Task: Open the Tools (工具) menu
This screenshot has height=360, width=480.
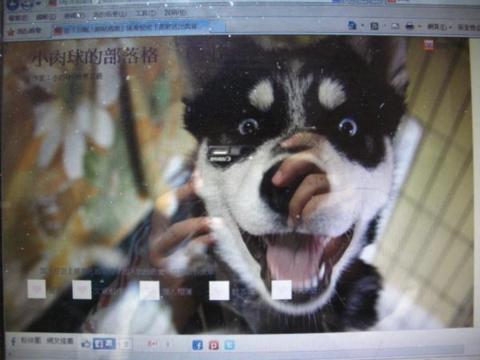Action: click(146, 13)
